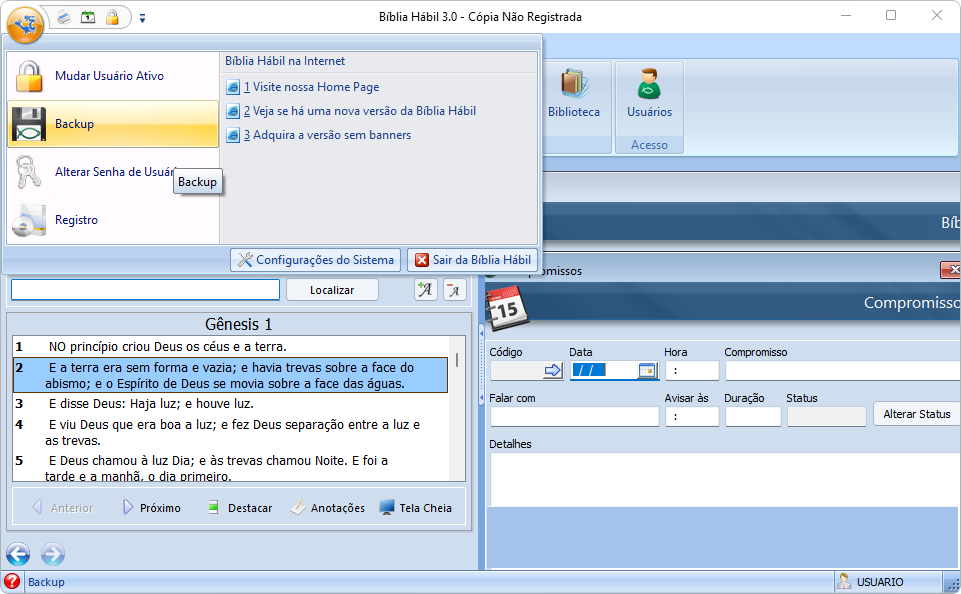This screenshot has width=961, height=594.
Task: Switch to Tela Cheia view
Action: 416,508
